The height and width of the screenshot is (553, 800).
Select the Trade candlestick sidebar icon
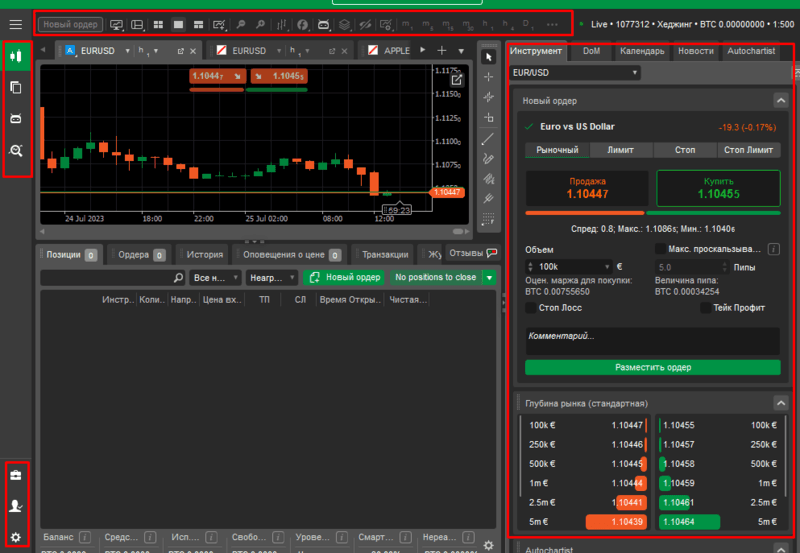(x=16, y=56)
